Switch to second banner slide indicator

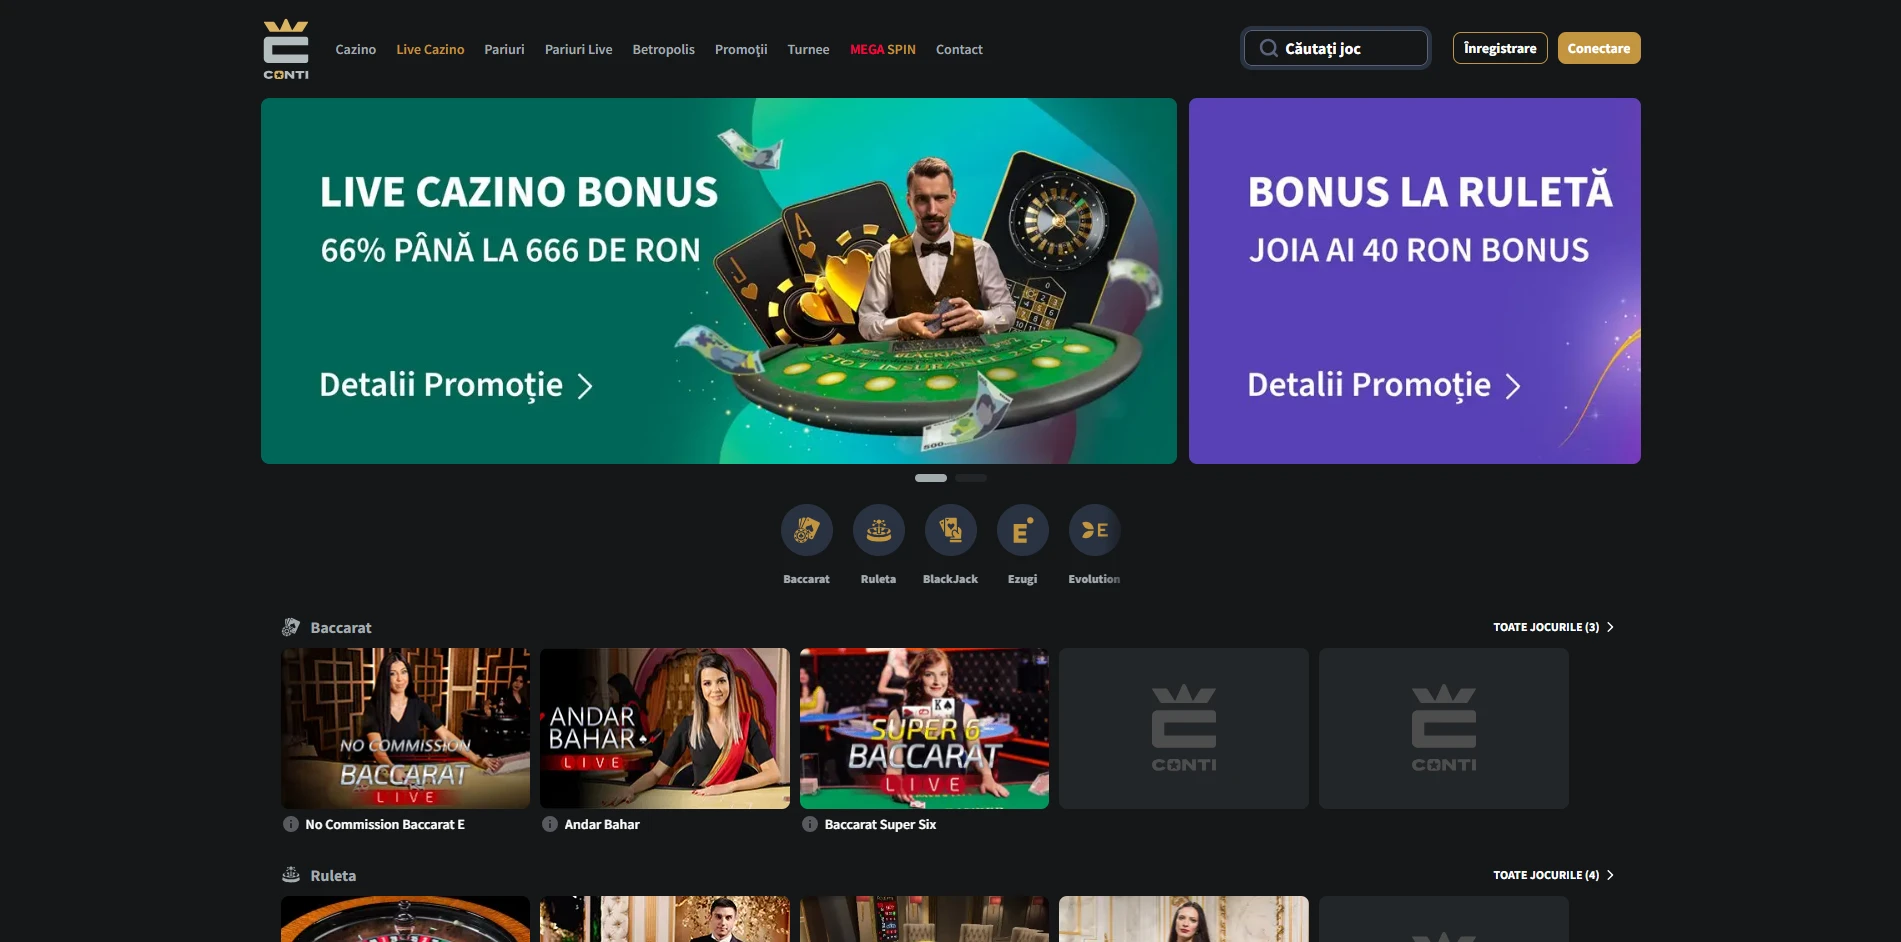[971, 478]
